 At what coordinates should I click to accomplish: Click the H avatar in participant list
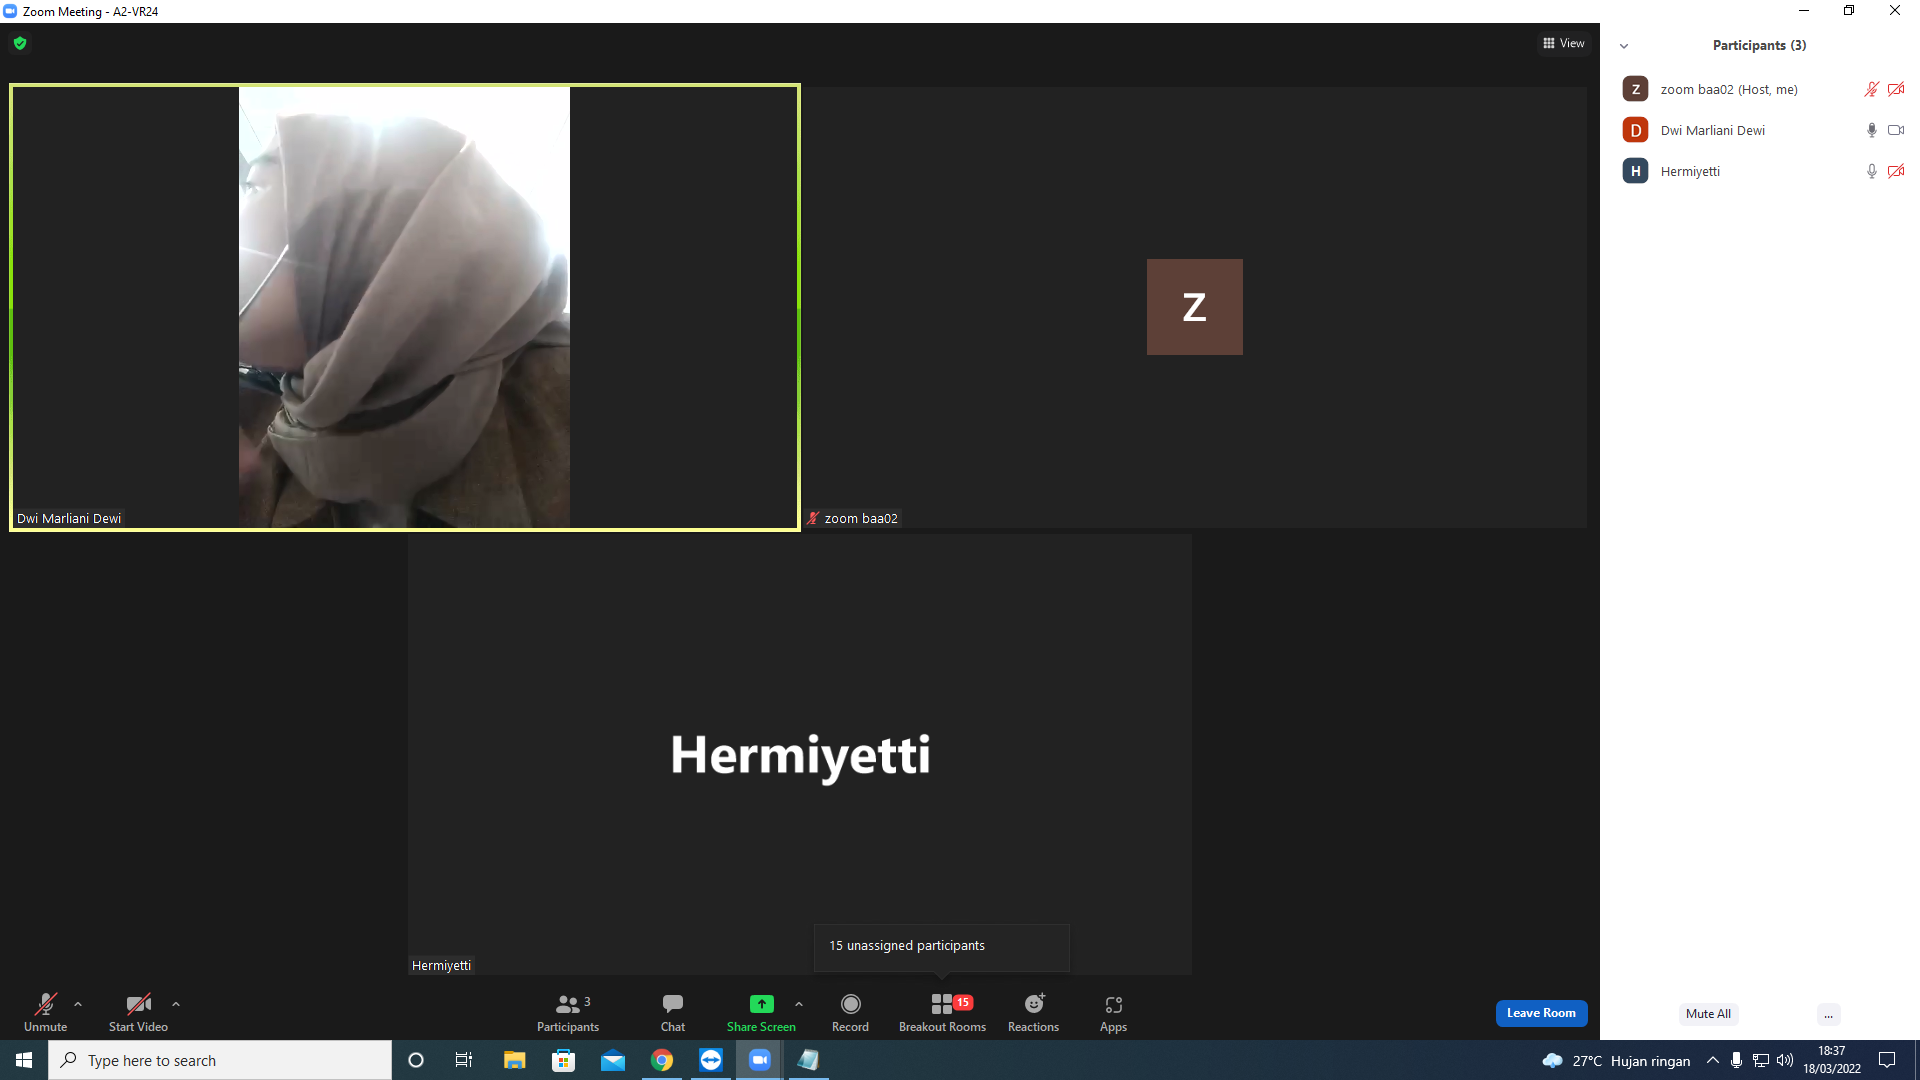click(x=1636, y=171)
